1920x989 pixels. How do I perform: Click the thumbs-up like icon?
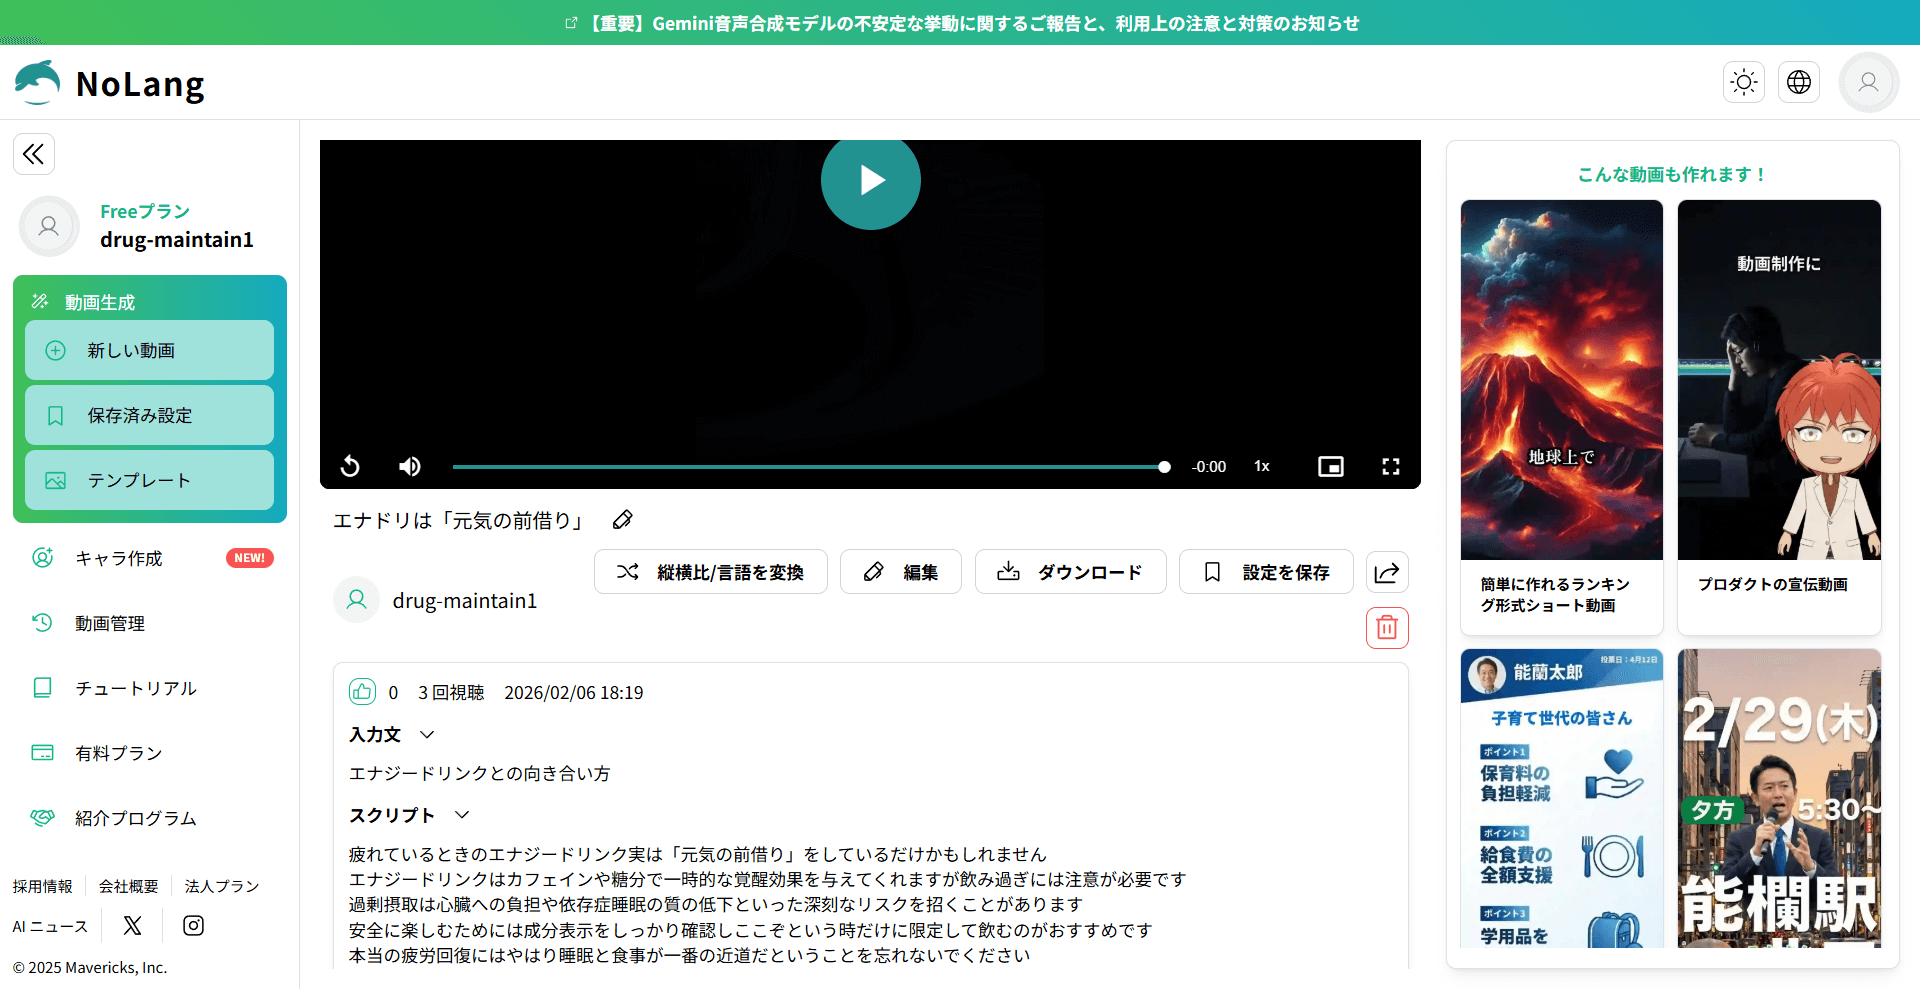point(362,692)
